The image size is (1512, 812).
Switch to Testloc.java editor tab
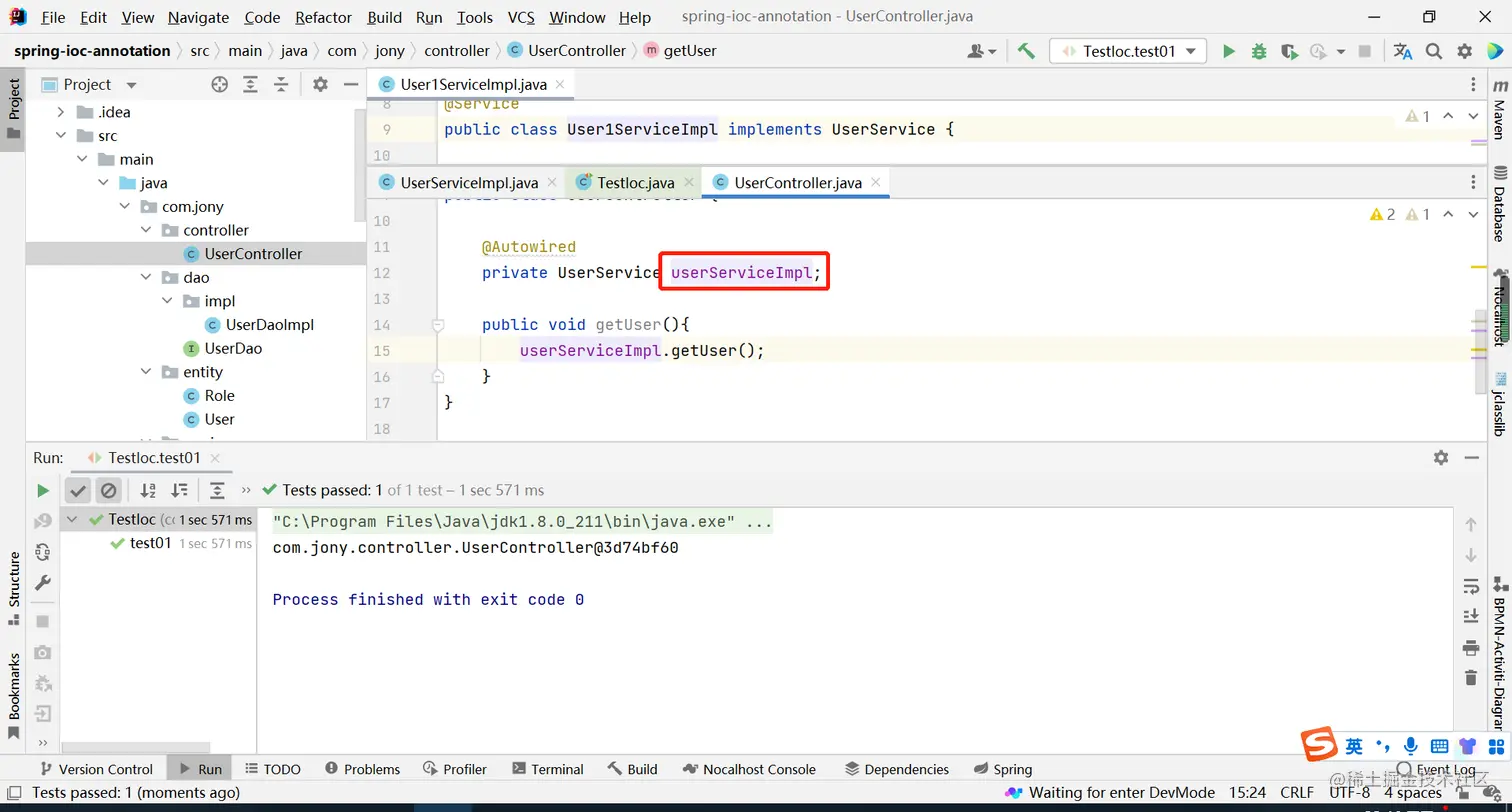tap(635, 183)
